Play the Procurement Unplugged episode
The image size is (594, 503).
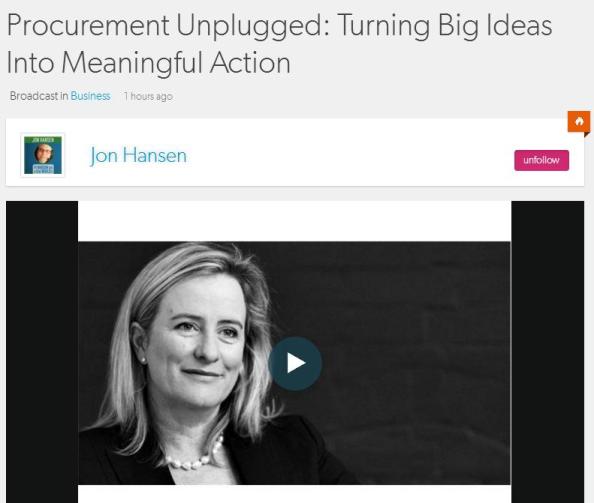pos(295,363)
